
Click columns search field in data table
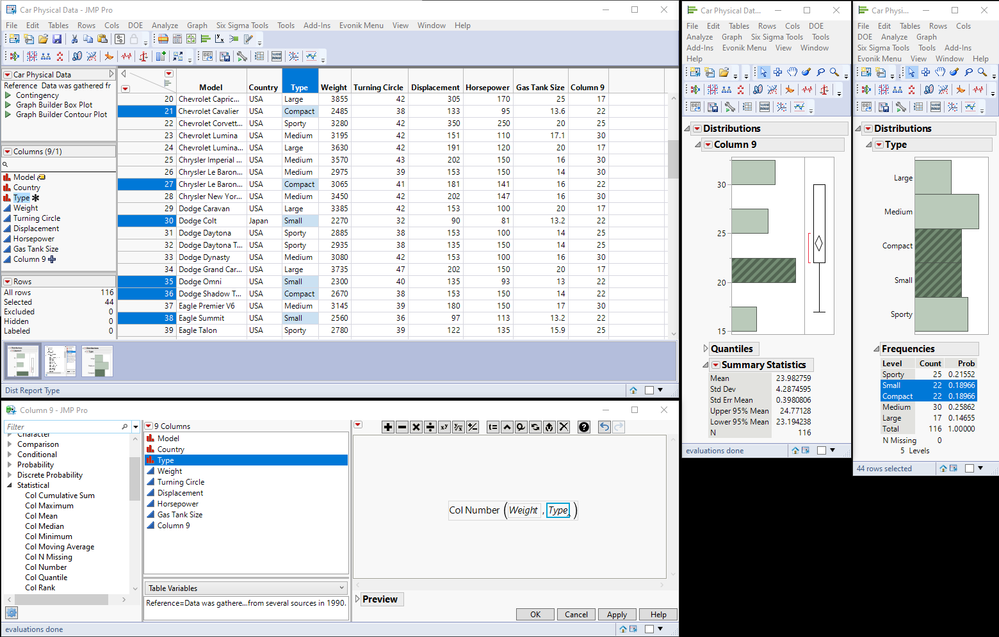[x=59, y=164]
